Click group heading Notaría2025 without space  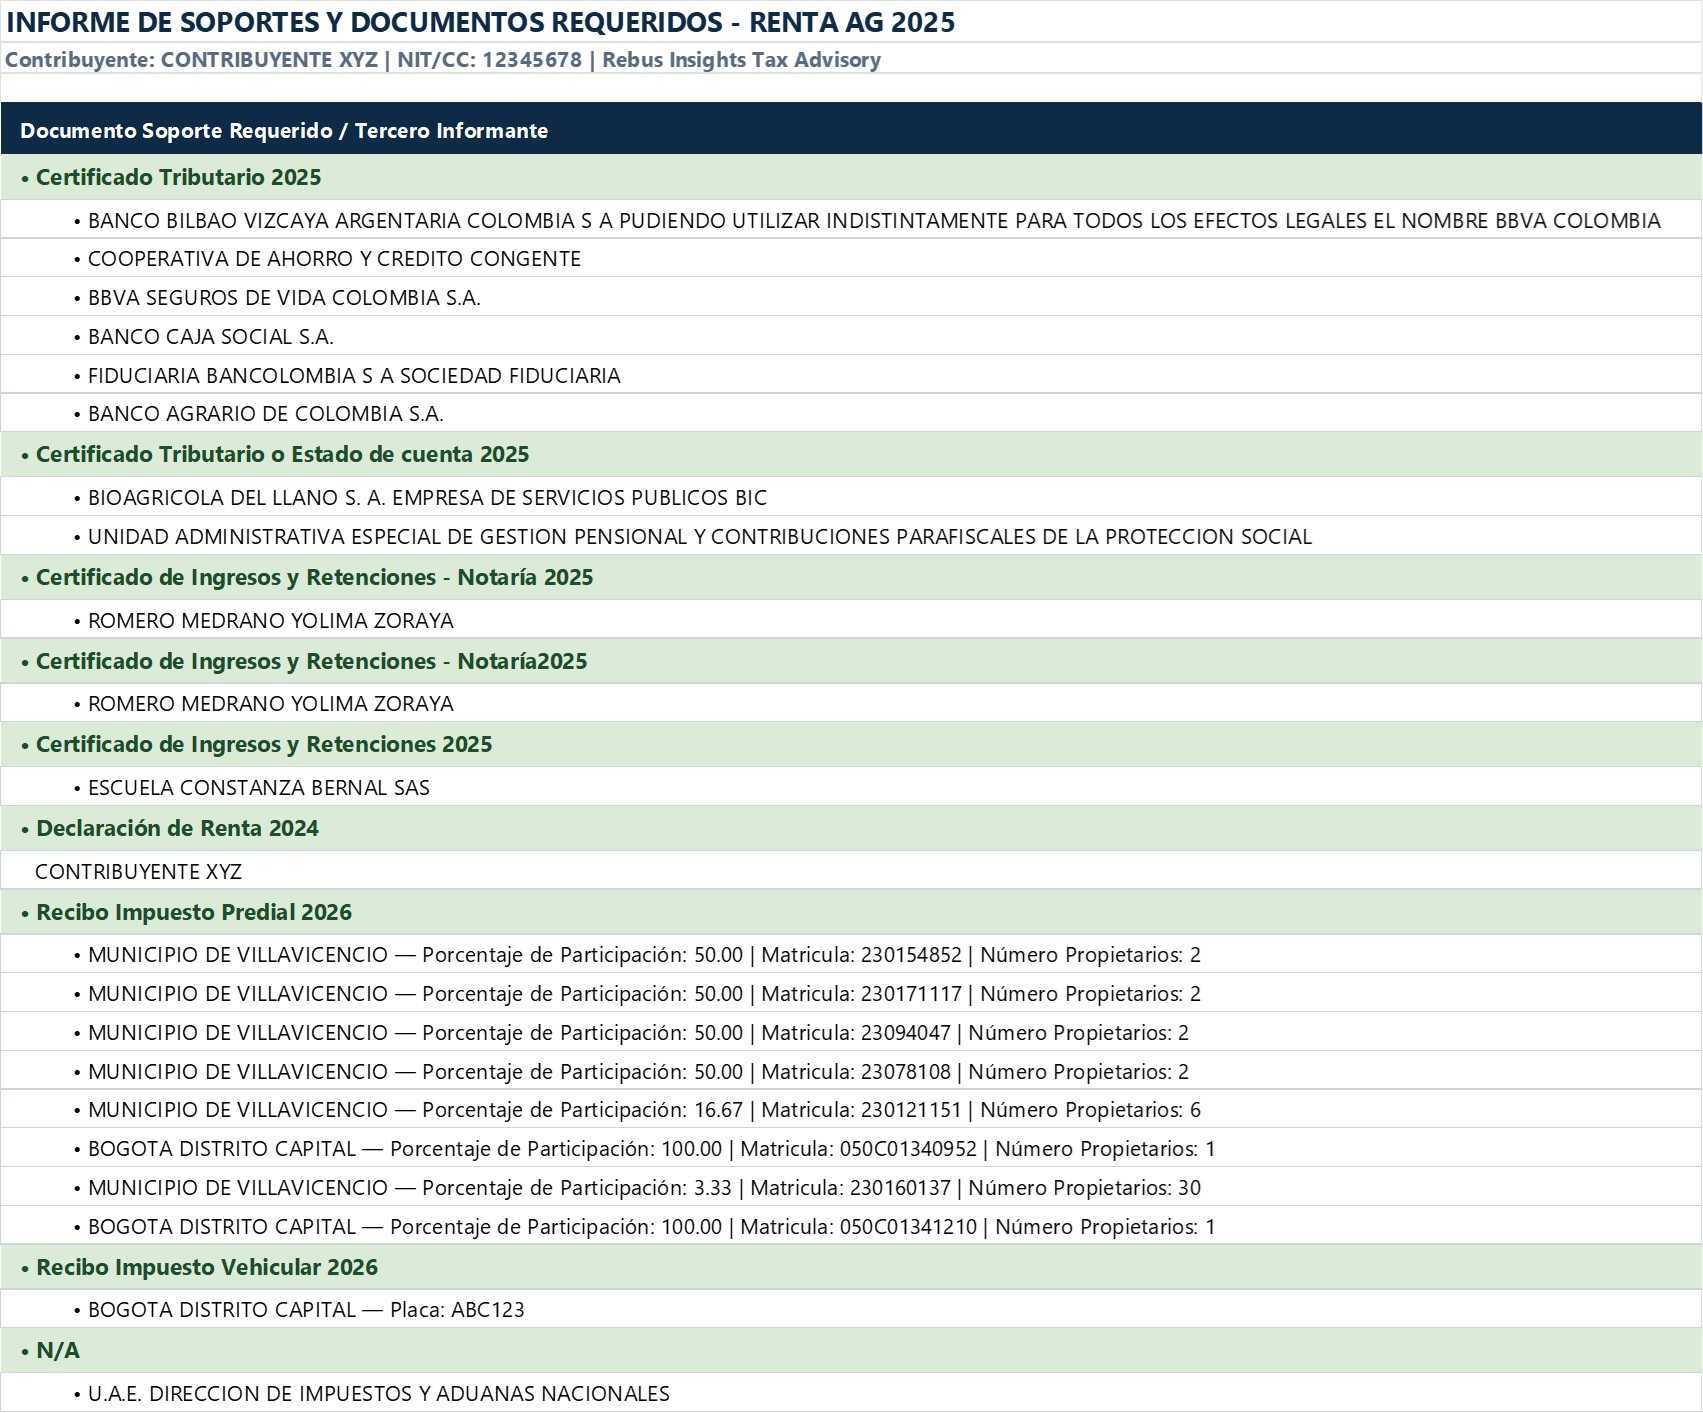pyautogui.click(x=851, y=661)
